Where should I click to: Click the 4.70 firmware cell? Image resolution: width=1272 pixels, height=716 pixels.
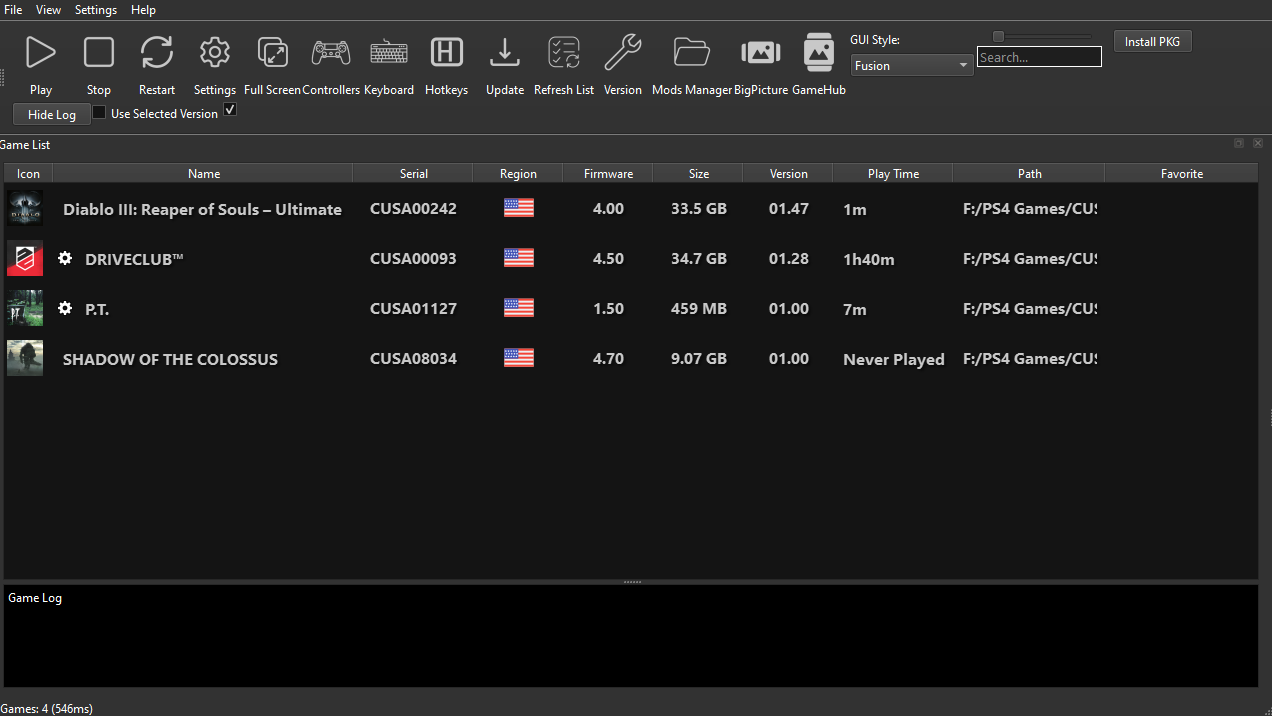[x=608, y=359]
